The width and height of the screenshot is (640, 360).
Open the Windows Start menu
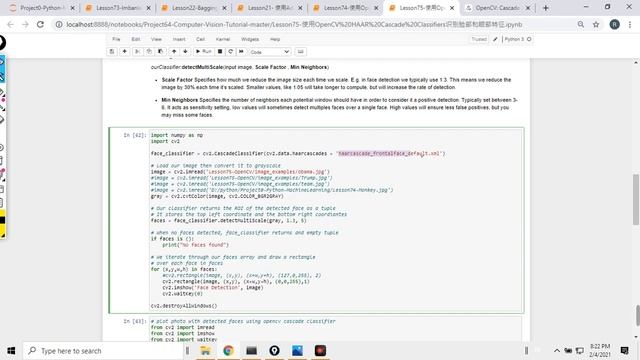pos(11,351)
